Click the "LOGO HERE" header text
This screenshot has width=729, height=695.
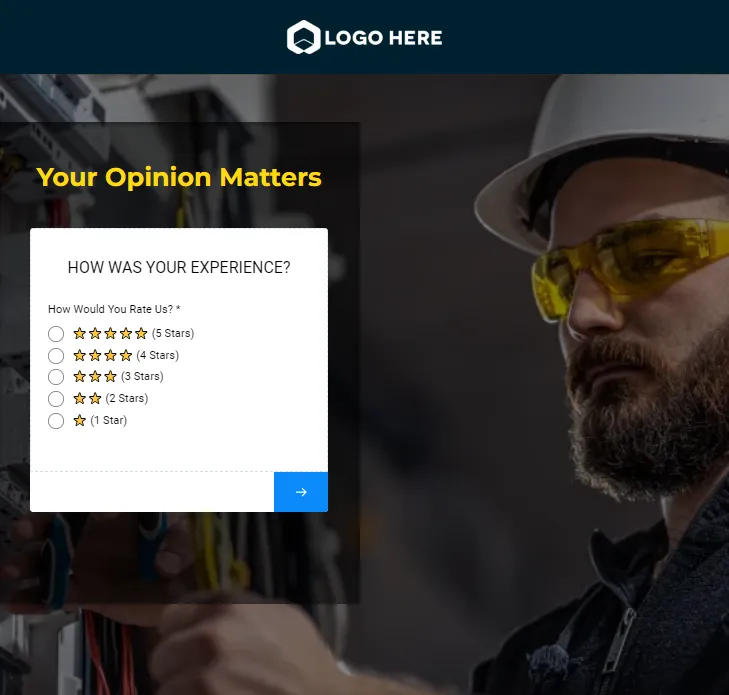[384, 38]
